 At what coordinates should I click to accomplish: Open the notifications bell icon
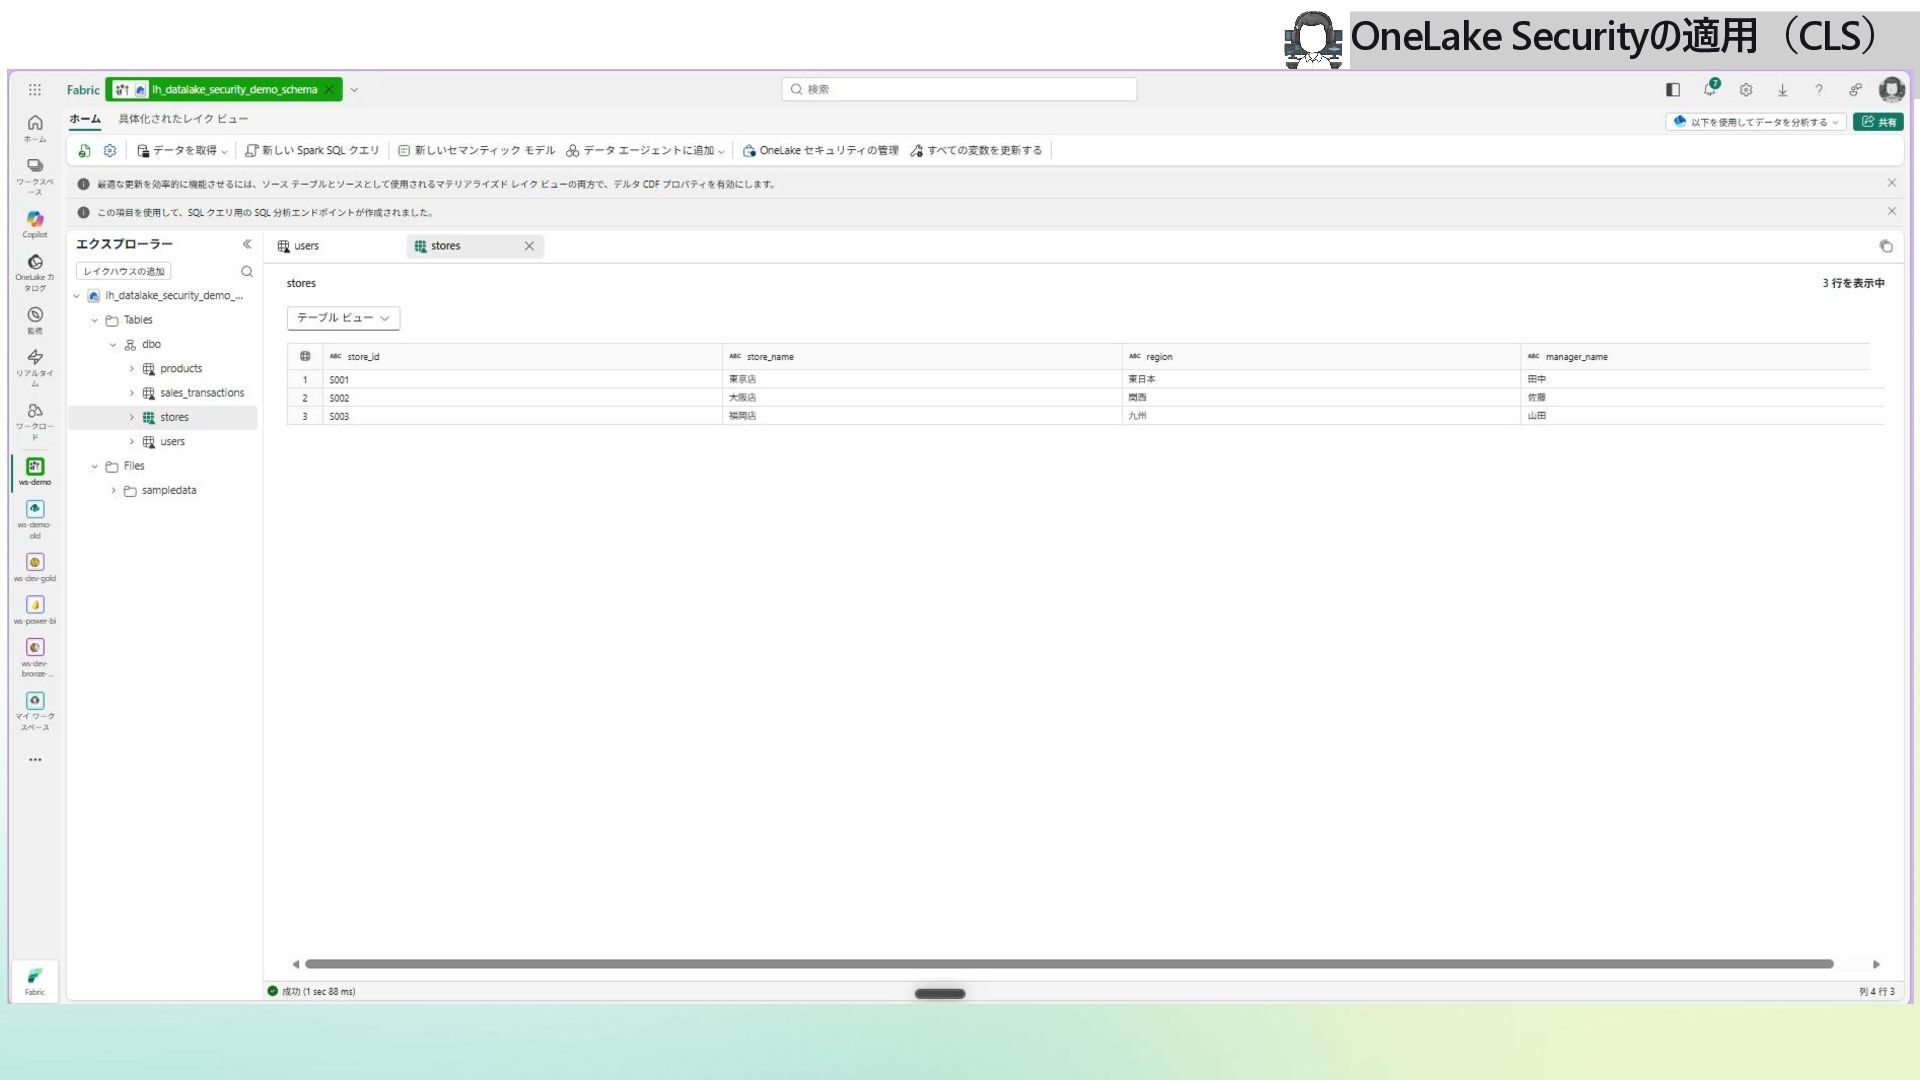1710,89
